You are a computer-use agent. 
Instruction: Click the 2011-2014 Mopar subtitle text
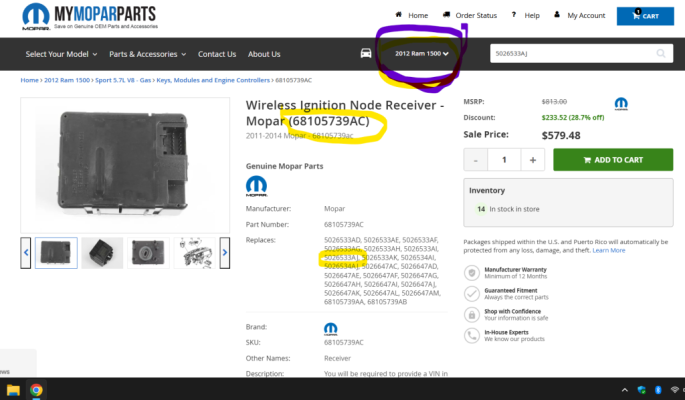[299, 136]
